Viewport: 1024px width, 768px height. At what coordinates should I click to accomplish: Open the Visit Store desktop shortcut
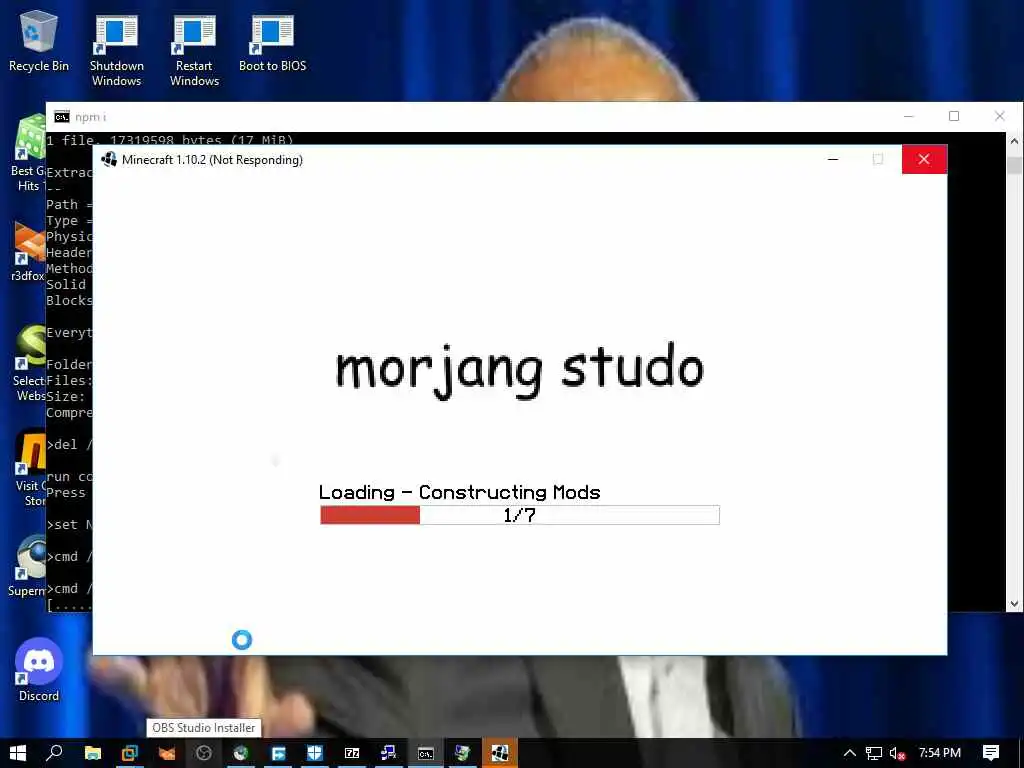pos(29,467)
